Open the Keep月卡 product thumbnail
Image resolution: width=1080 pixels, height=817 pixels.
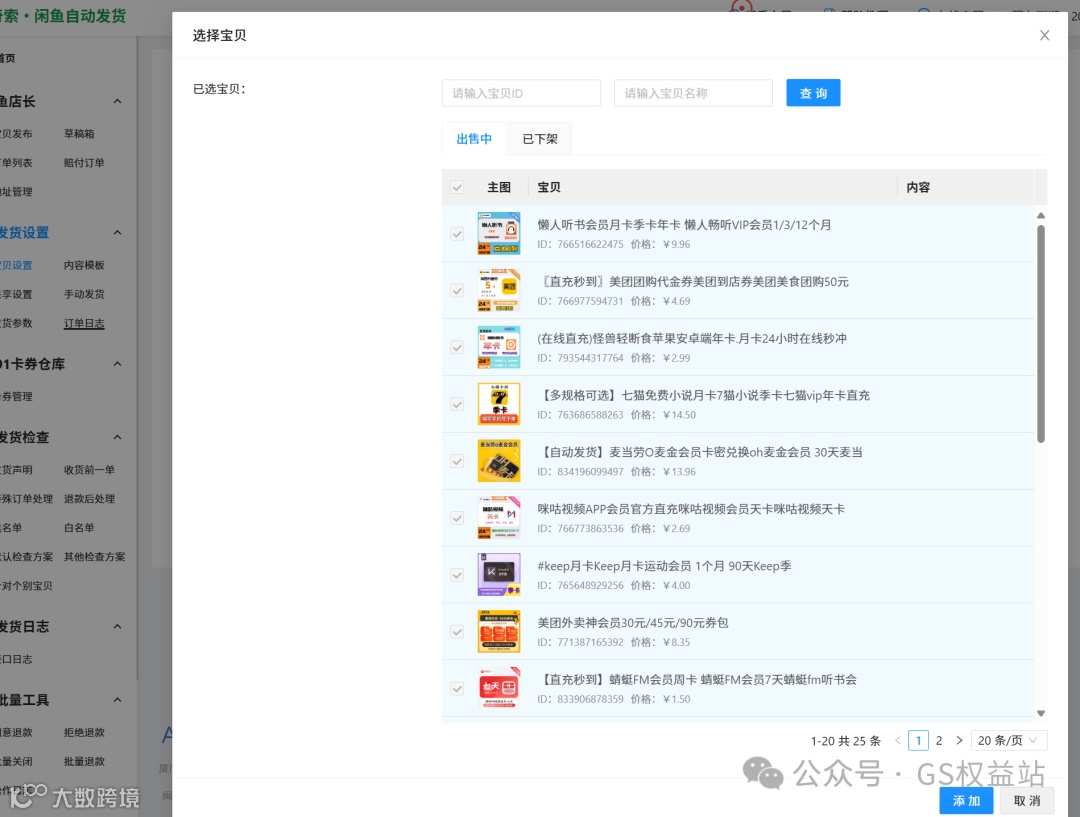(x=499, y=575)
